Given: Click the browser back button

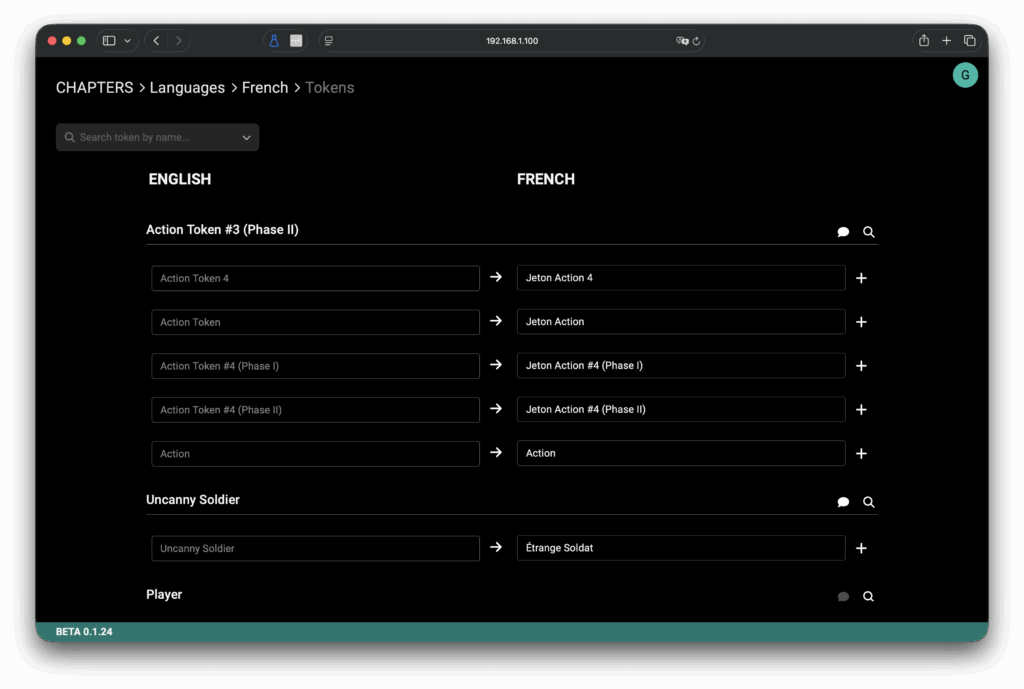Looking at the screenshot, I should pyautogui.click(x=156, y=41).
